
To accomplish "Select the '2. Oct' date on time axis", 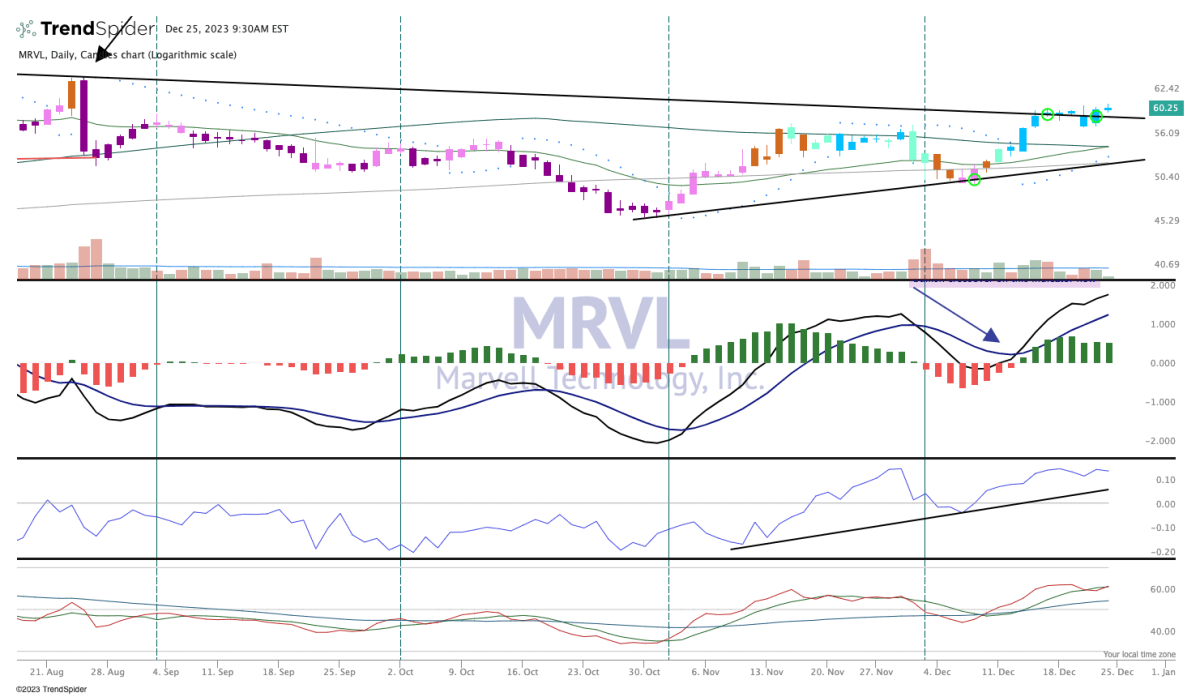I will pyautogui.click(x=400, y=673).
